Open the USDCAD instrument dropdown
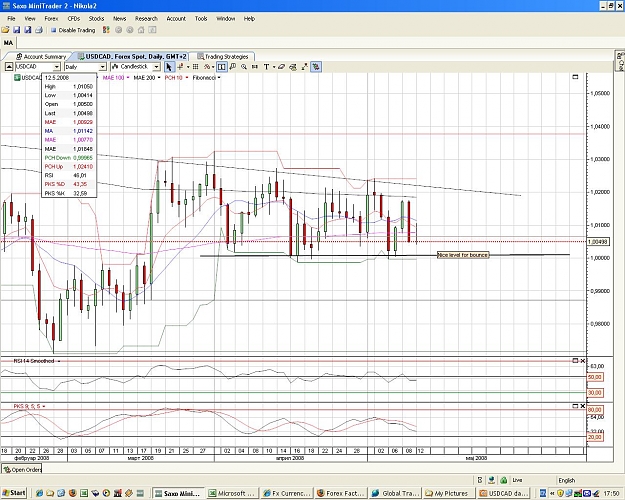625x500 pixels. pos(56,67)
